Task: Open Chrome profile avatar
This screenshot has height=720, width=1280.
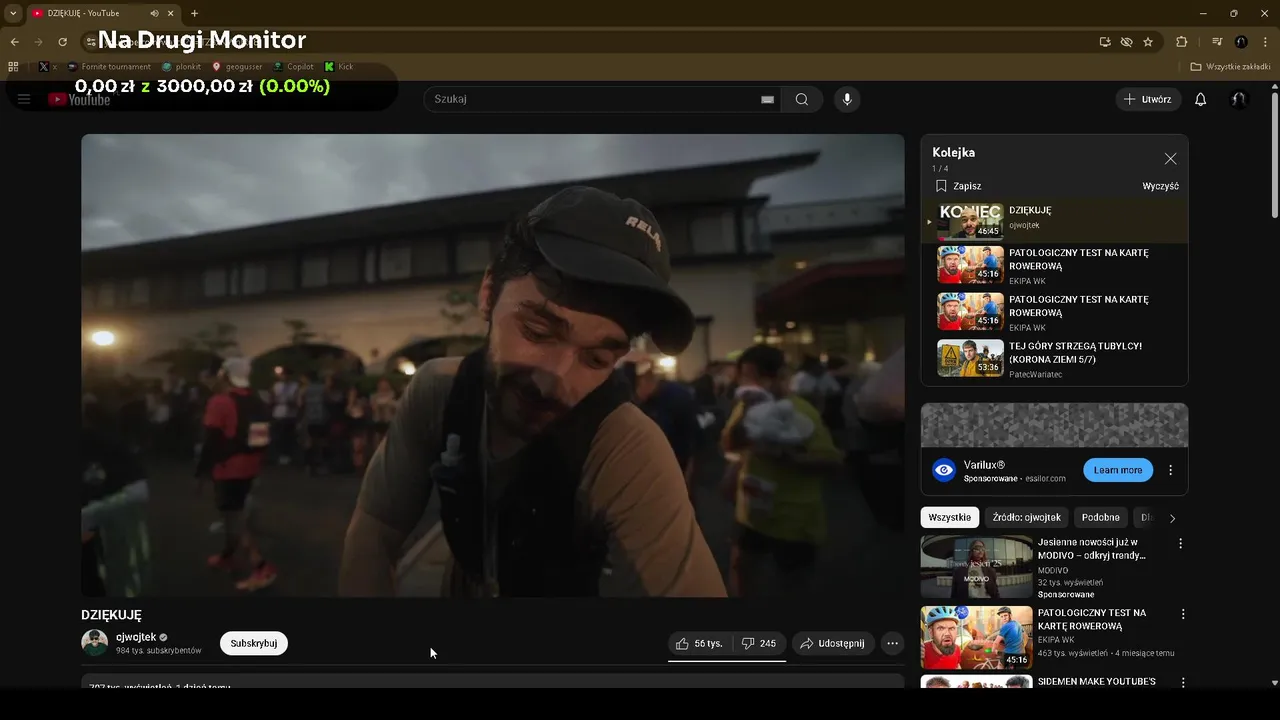Action: 1241,42
